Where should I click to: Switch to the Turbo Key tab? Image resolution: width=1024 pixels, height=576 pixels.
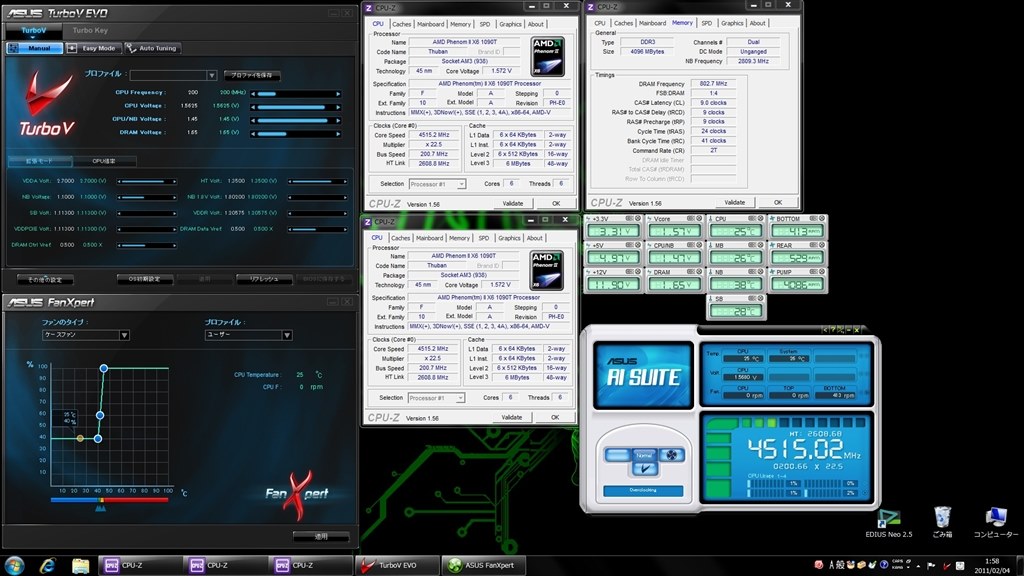pos(90,30)
